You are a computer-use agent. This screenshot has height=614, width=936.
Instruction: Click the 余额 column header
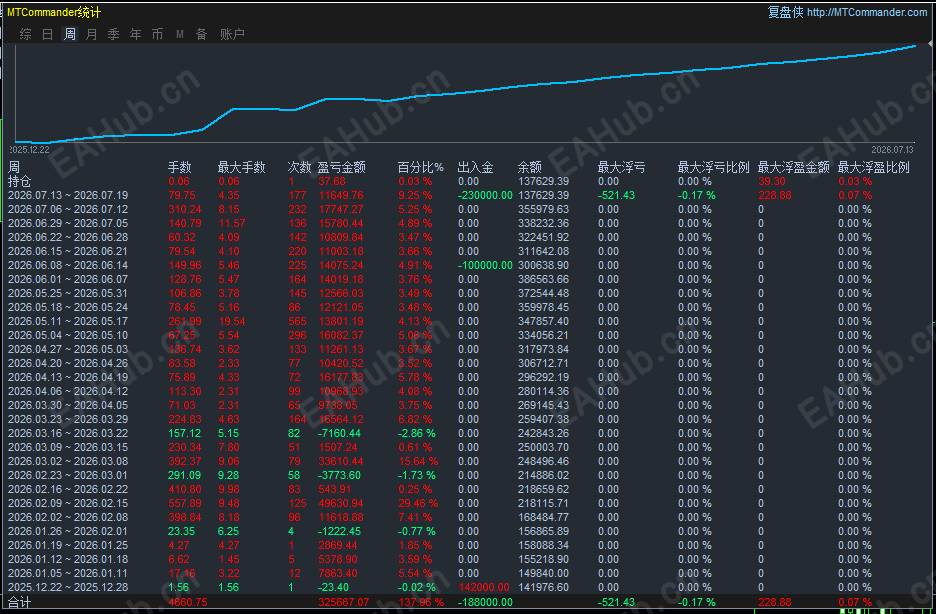point(529,168)
